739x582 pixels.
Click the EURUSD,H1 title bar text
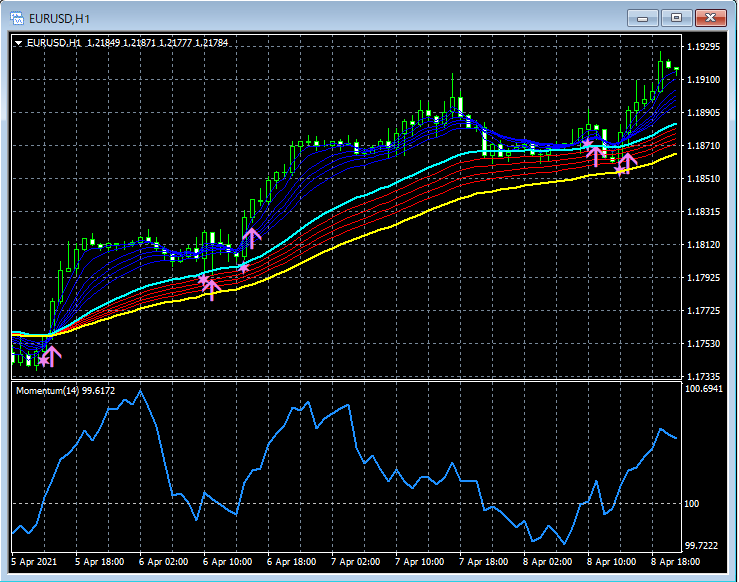61,17
